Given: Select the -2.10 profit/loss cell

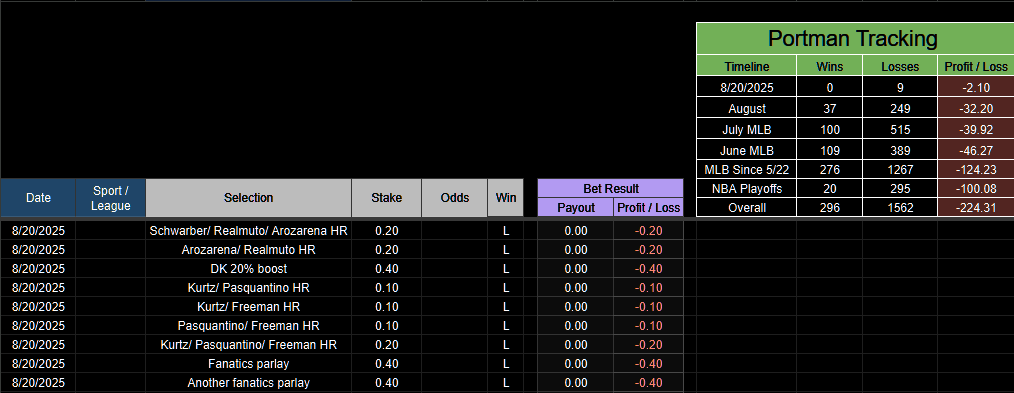Looking at the screenshot, I should [976, 87].
